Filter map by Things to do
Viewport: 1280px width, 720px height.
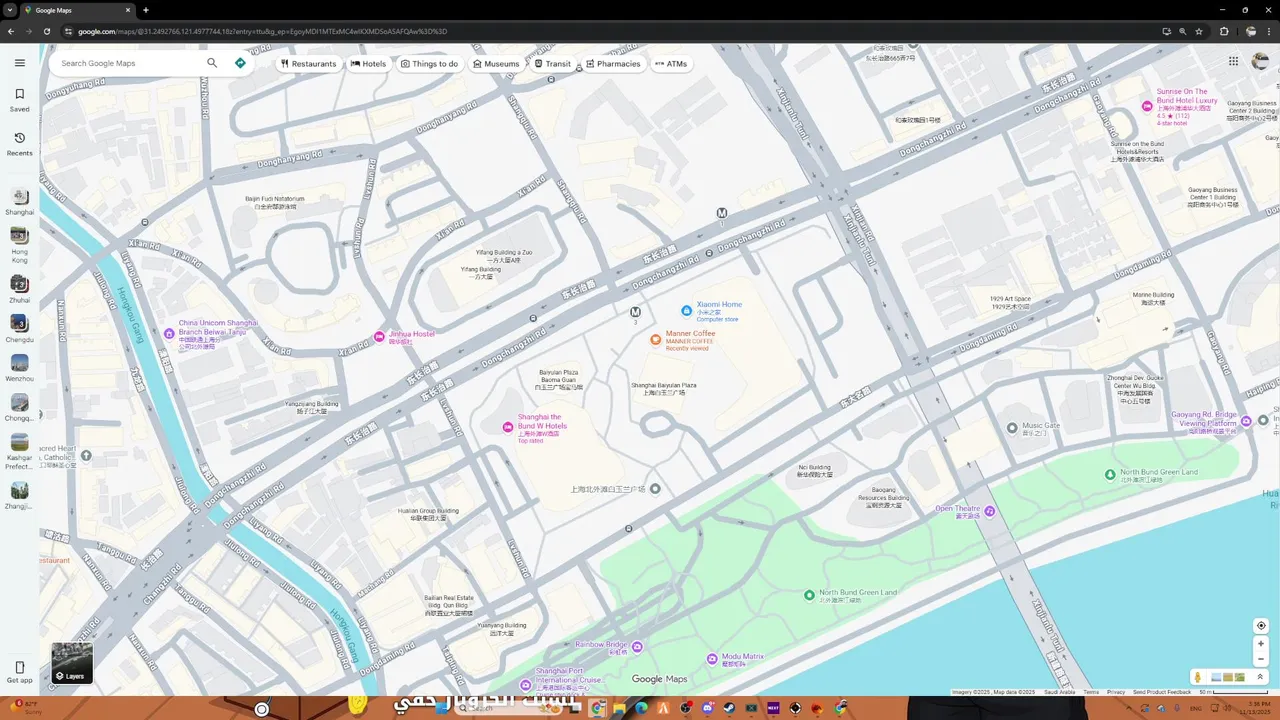429,63
